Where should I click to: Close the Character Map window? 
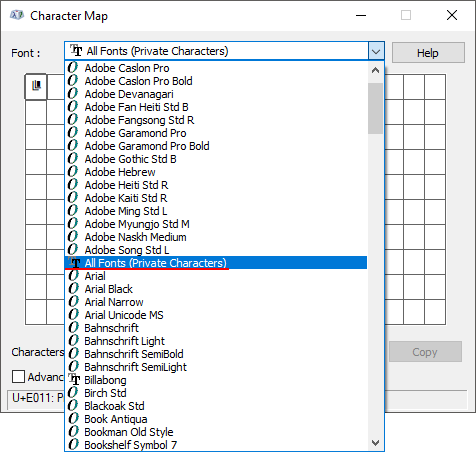(x=452, y=15)
